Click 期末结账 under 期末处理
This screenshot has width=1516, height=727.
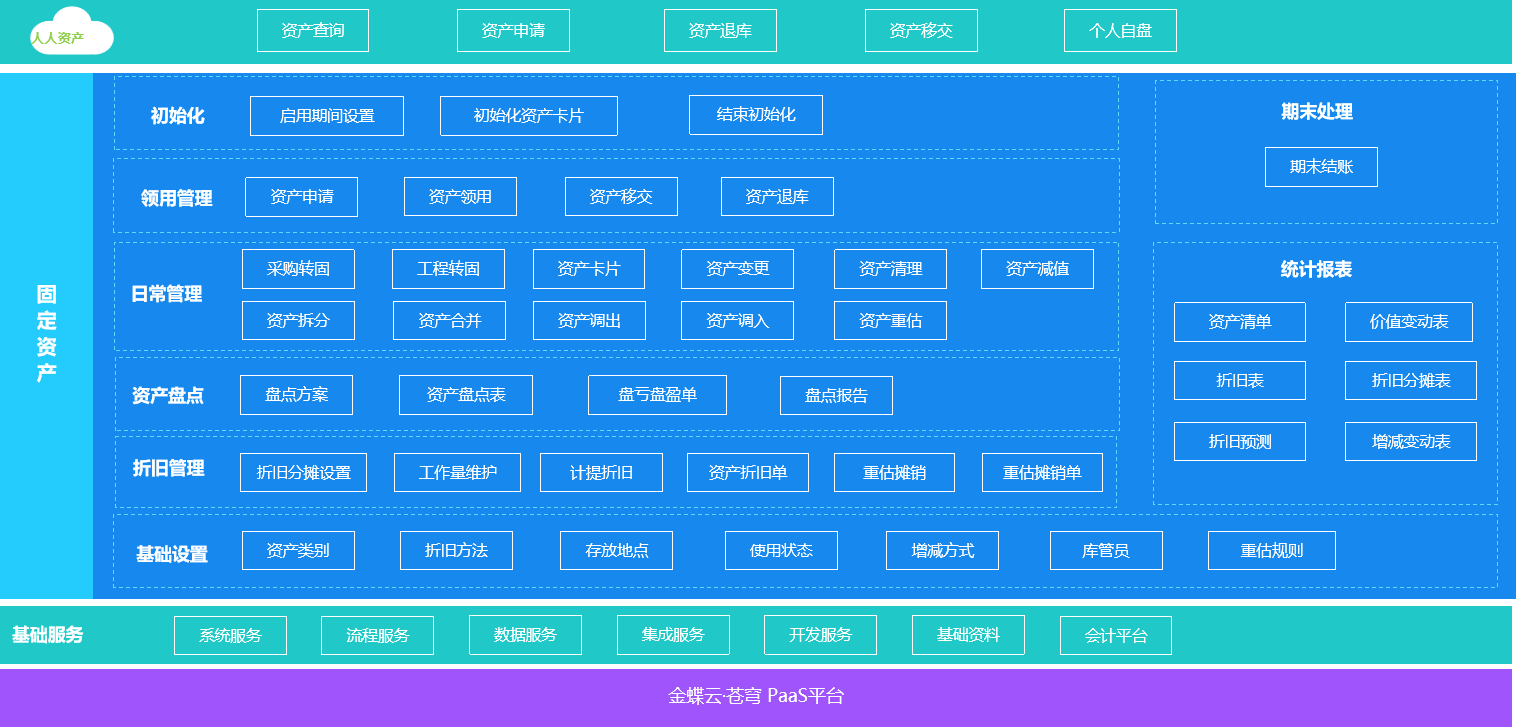point(1321,167)
